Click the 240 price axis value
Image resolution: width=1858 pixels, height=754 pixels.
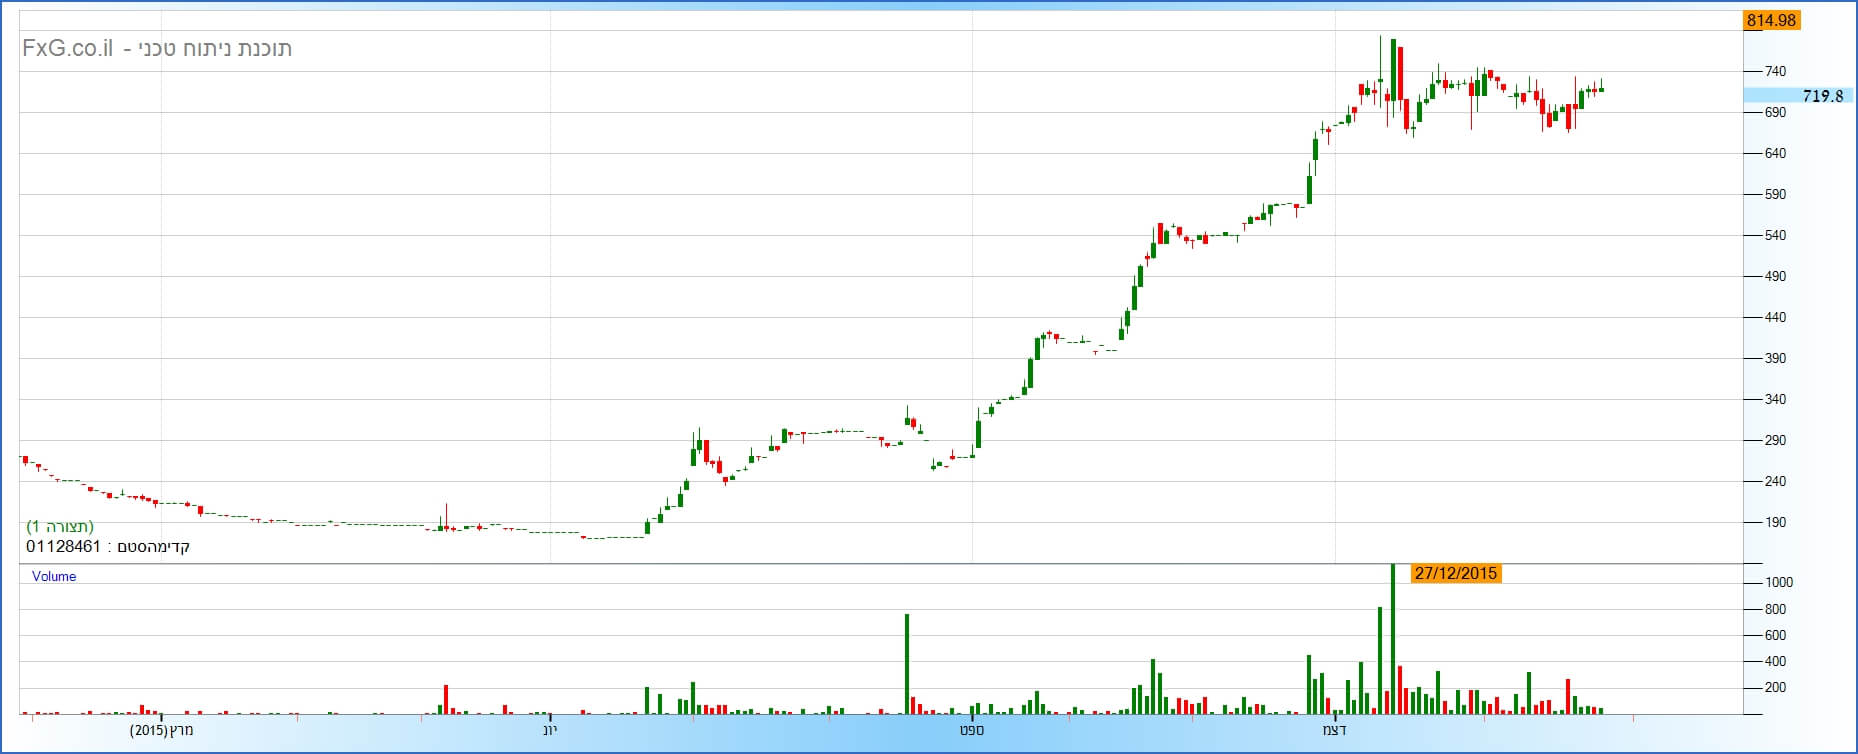[x=1775, y=482]
